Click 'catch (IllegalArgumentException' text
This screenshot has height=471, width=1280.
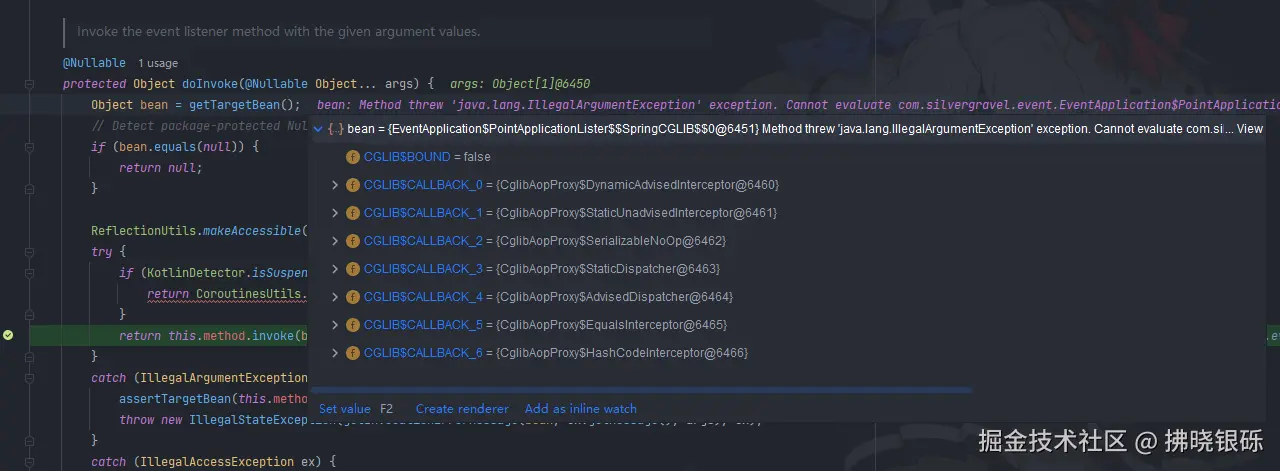199,378
